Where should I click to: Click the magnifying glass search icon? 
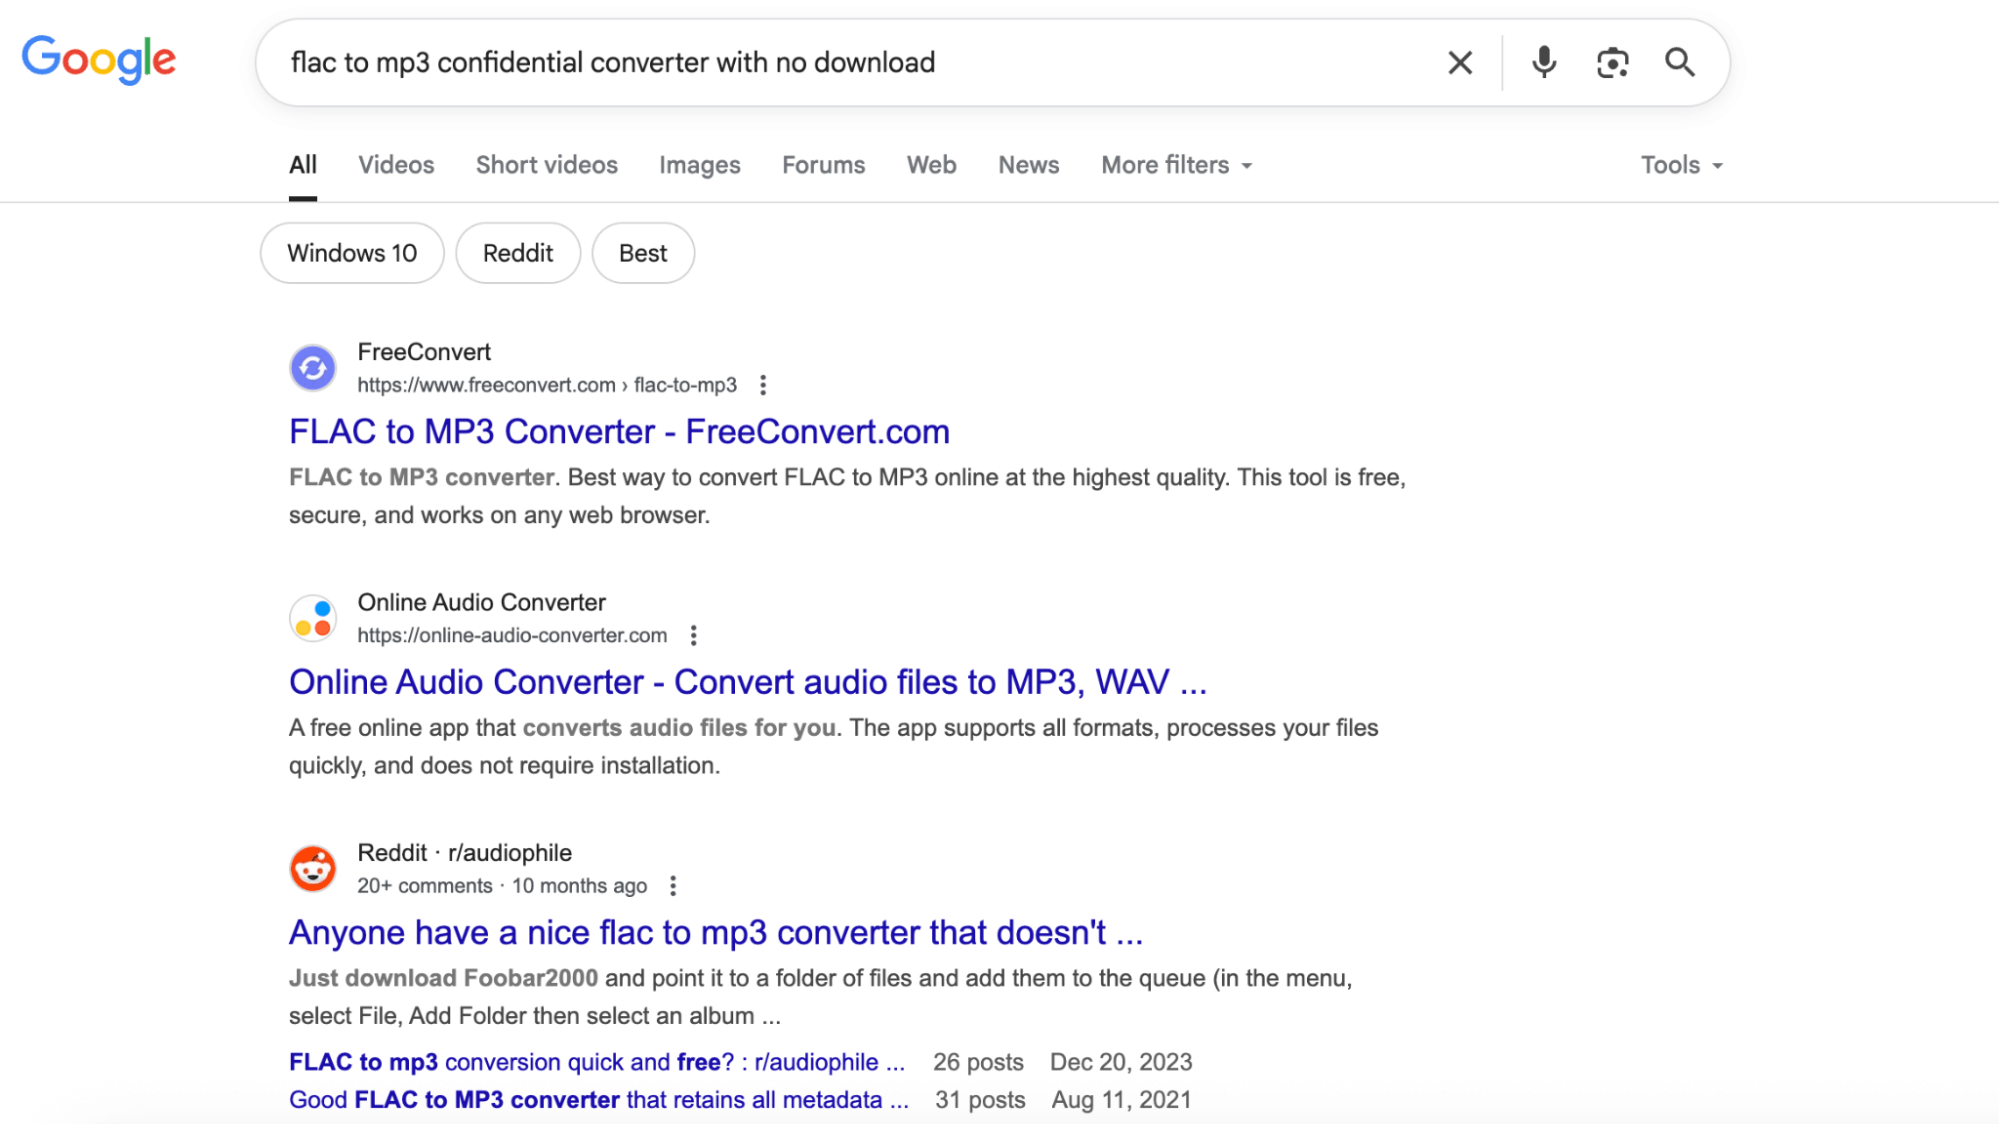pyautogui.click(x=1680, y=63)
